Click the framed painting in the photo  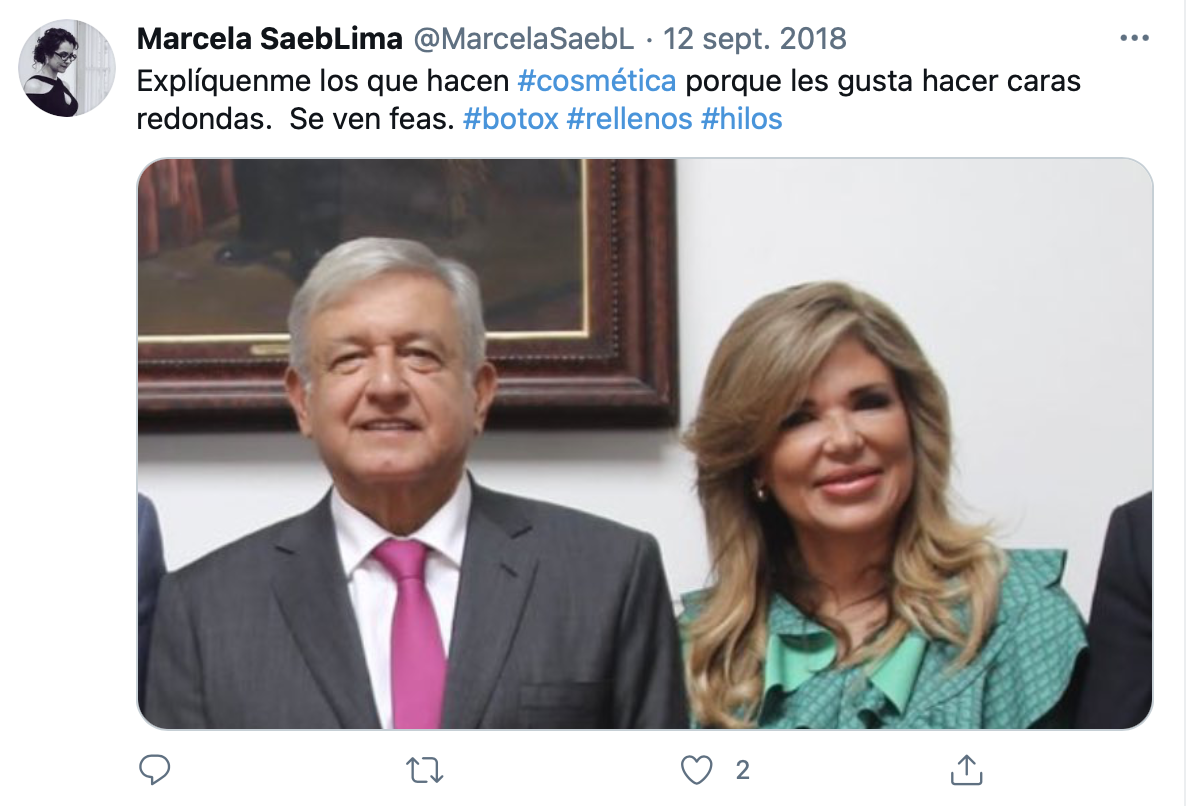coord(407,289)
